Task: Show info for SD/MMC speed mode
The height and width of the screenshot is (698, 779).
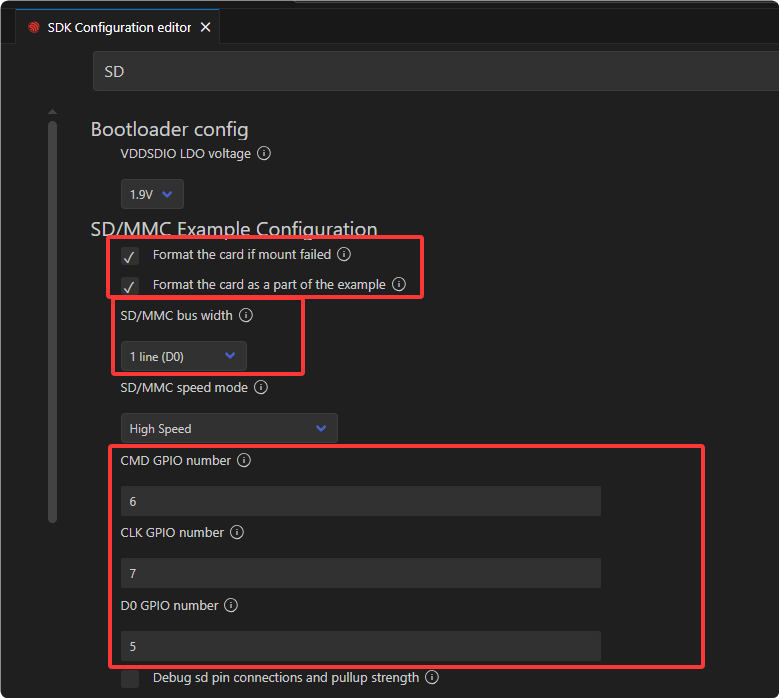Action: tap(261, 387)
